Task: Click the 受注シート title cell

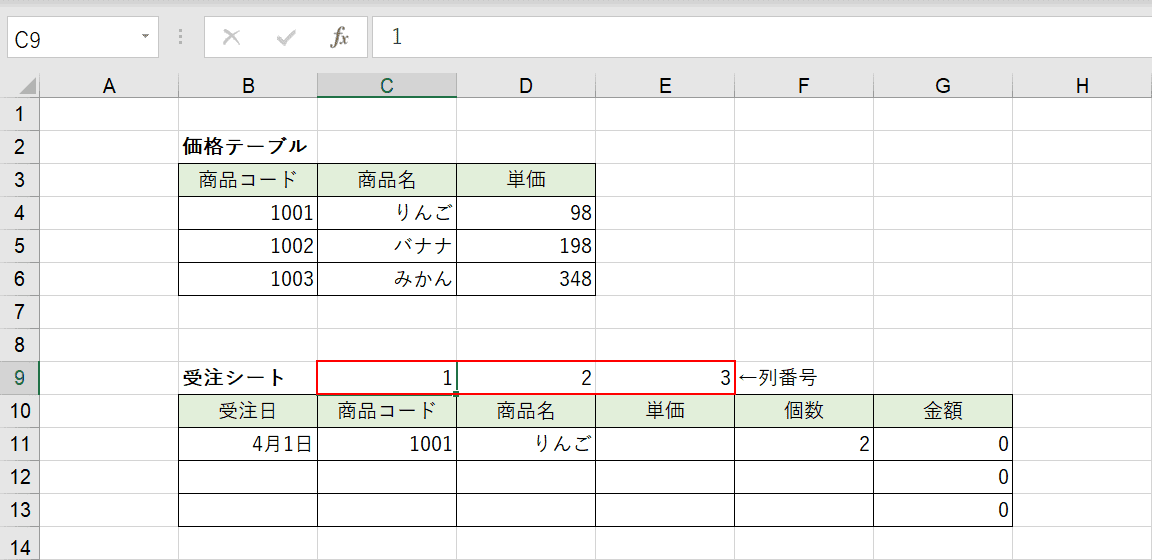Action: 248,378
